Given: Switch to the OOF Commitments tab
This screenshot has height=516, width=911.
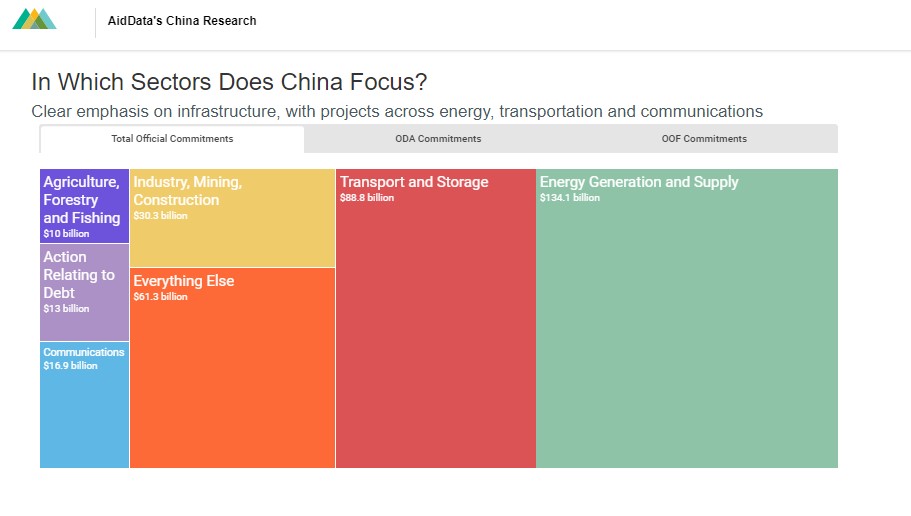Looking at the screenshot, I should (x=704, y=139).
